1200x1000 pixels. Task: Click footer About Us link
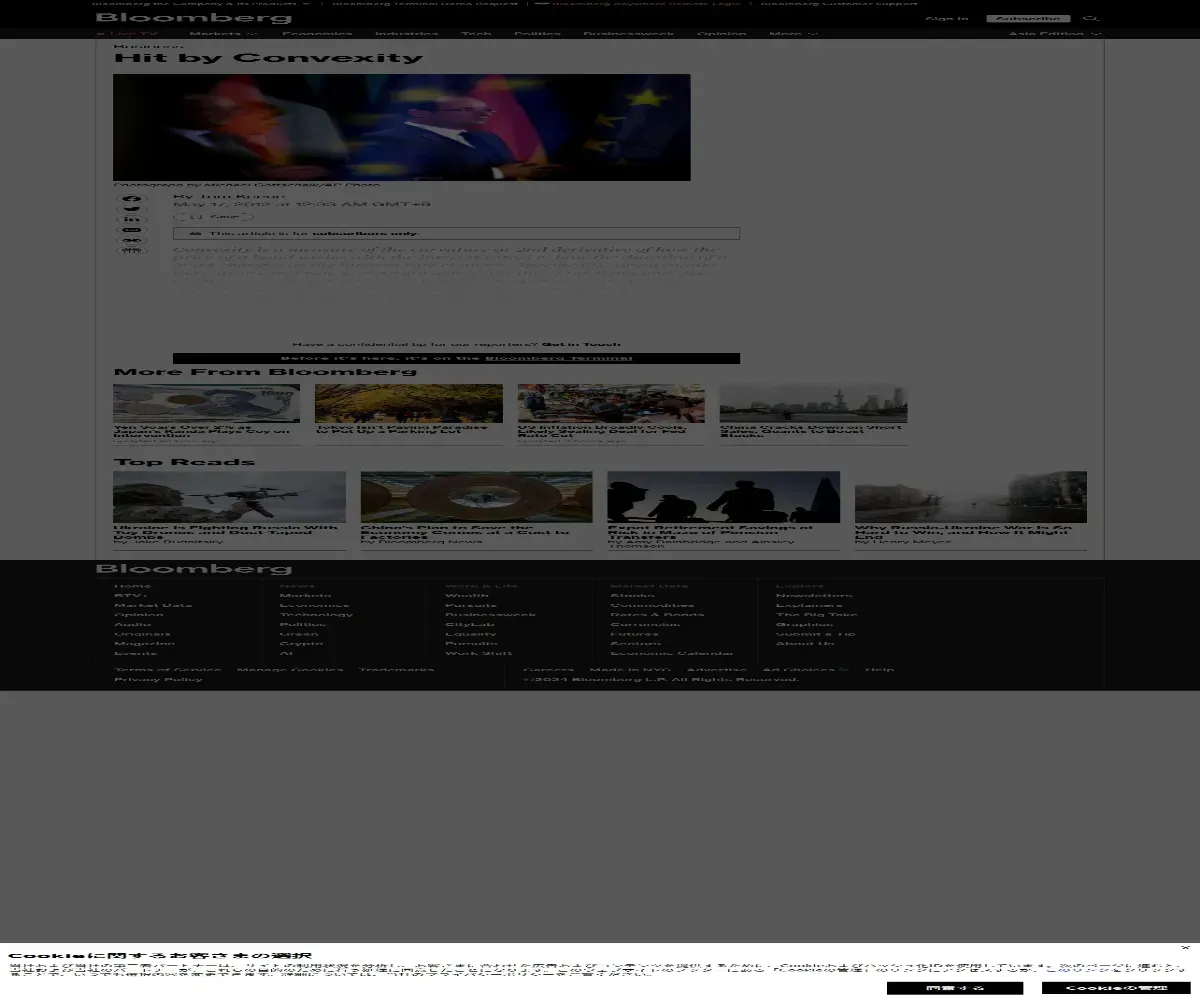pyautogui.click(x=805, y=644)
